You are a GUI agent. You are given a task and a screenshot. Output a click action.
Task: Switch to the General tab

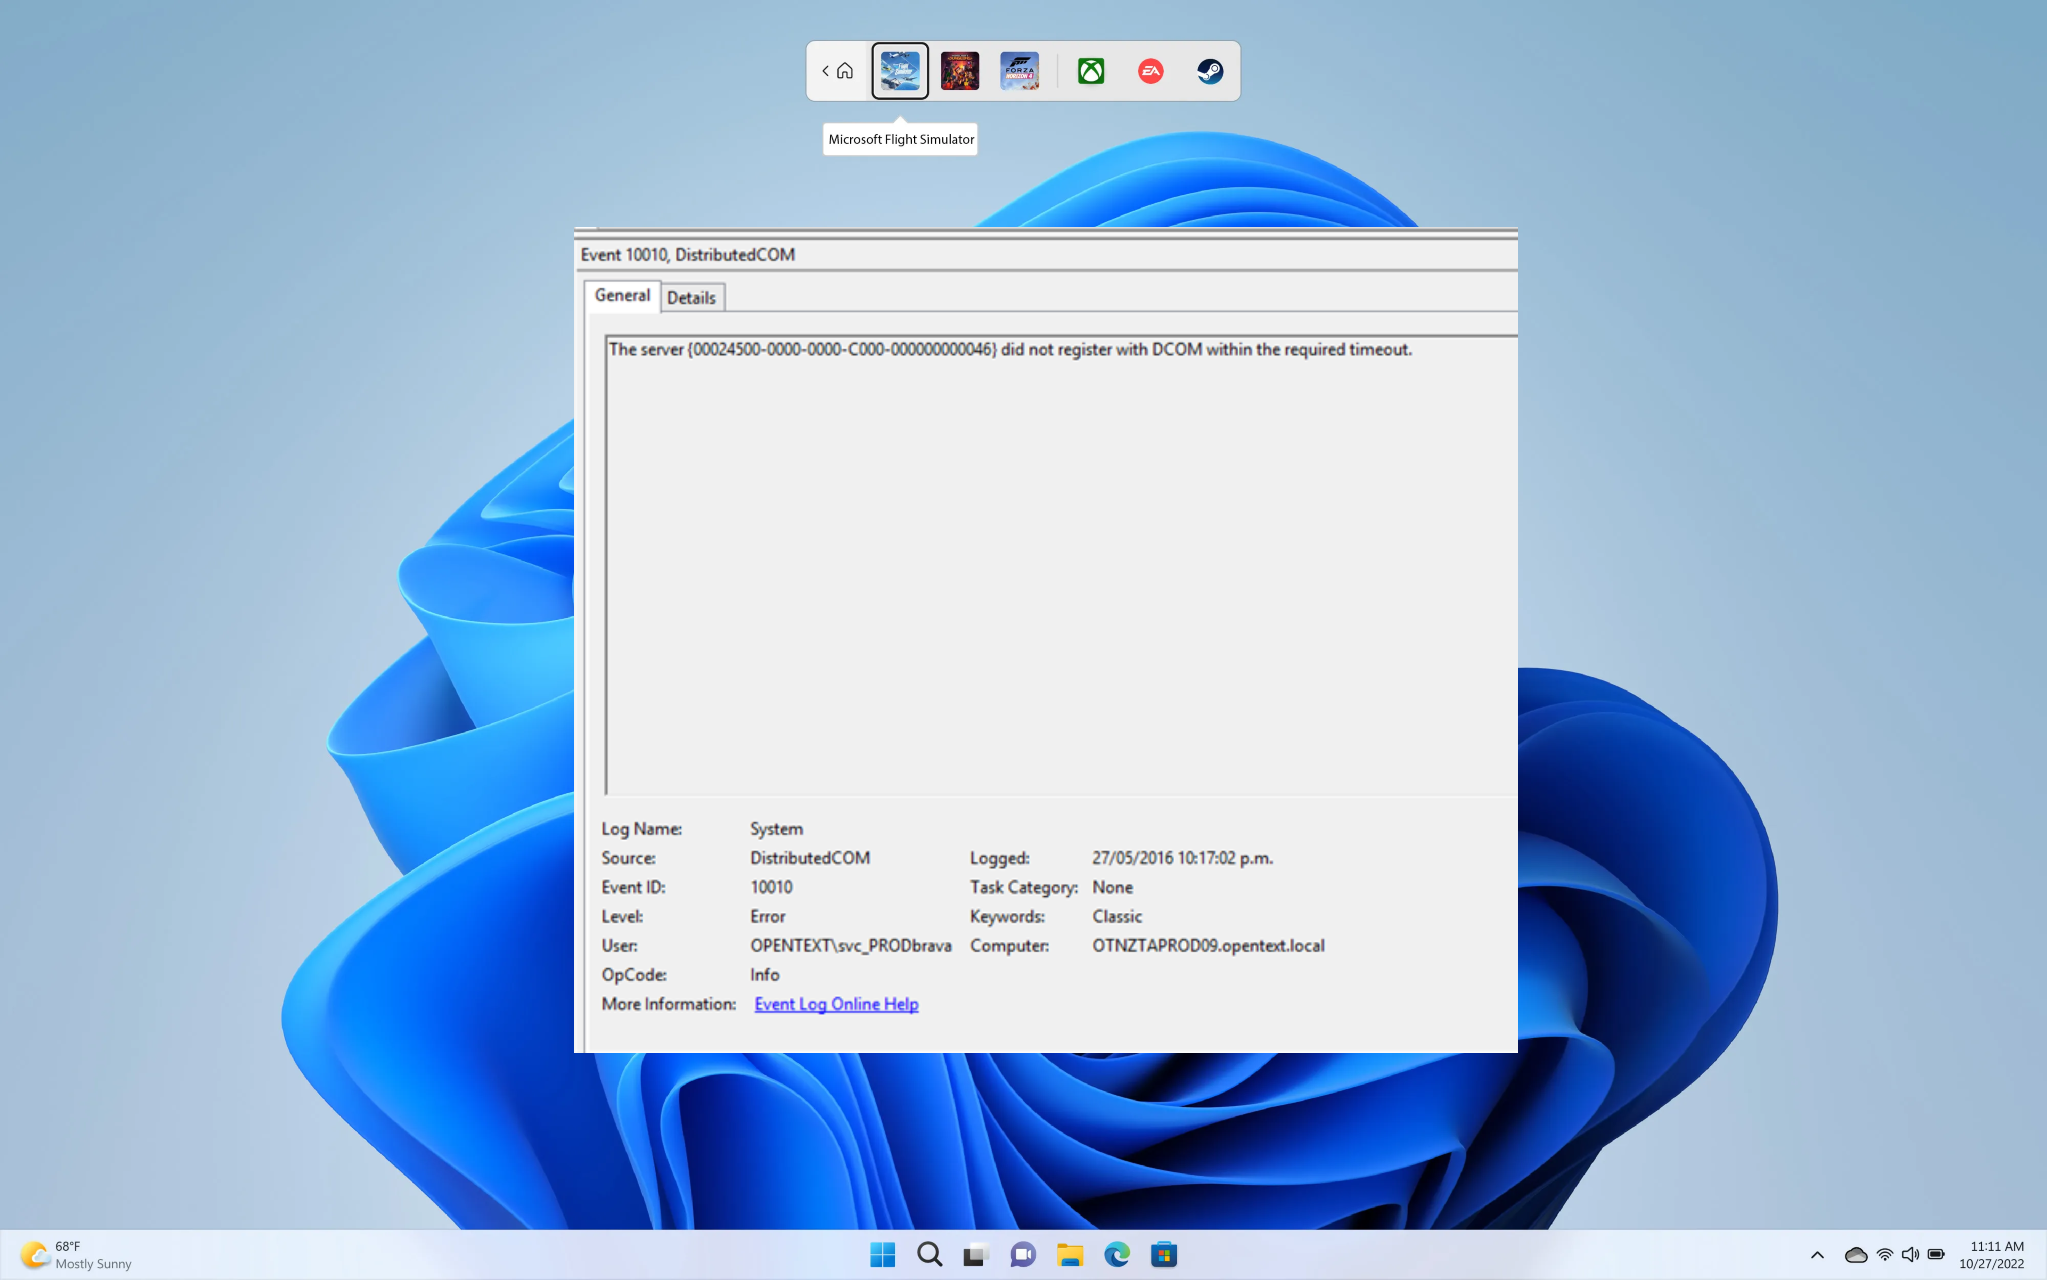point(622,295)
